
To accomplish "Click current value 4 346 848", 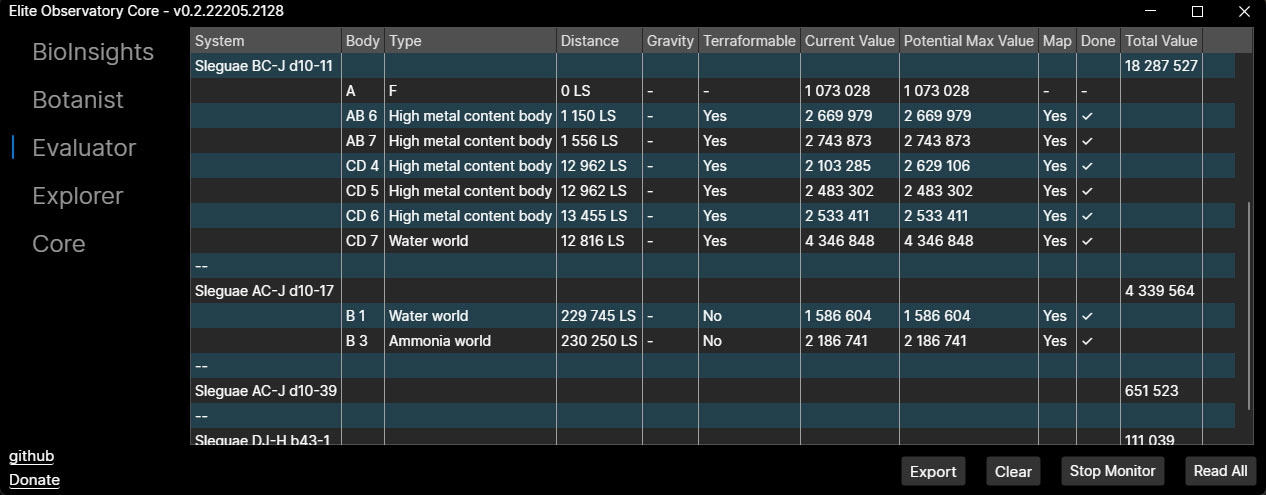I will click(839, 241).
